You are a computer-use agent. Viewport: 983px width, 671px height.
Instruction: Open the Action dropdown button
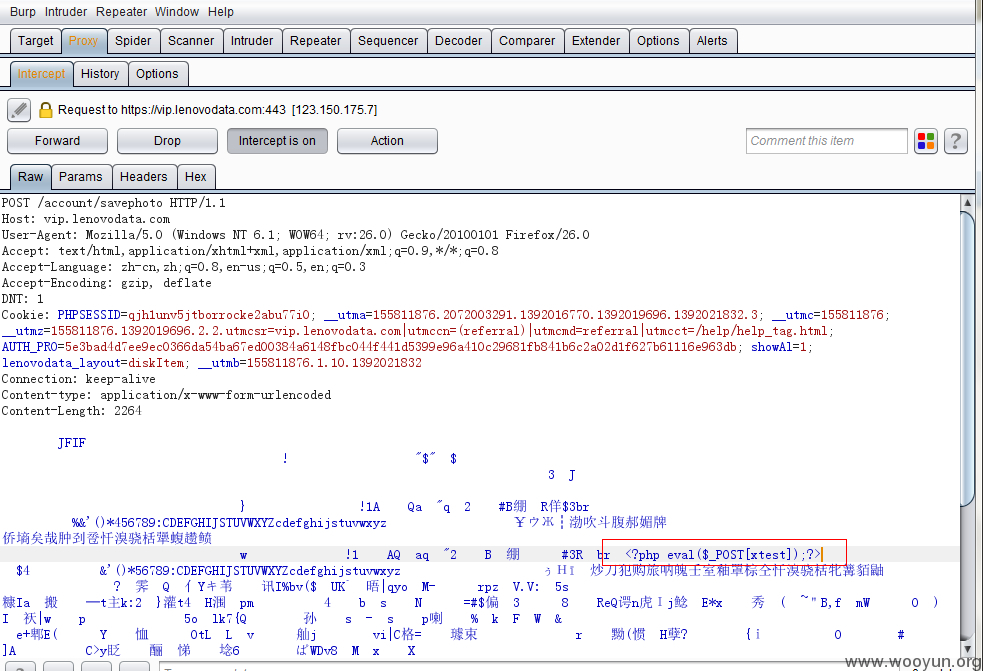click(x=387, y=141)
